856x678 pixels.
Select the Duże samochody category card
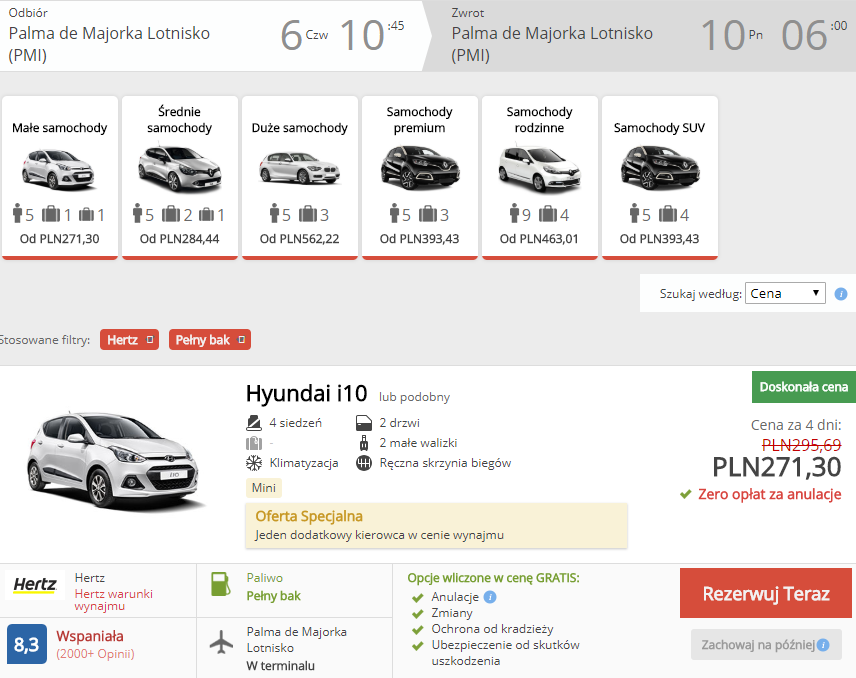(300, 177)
